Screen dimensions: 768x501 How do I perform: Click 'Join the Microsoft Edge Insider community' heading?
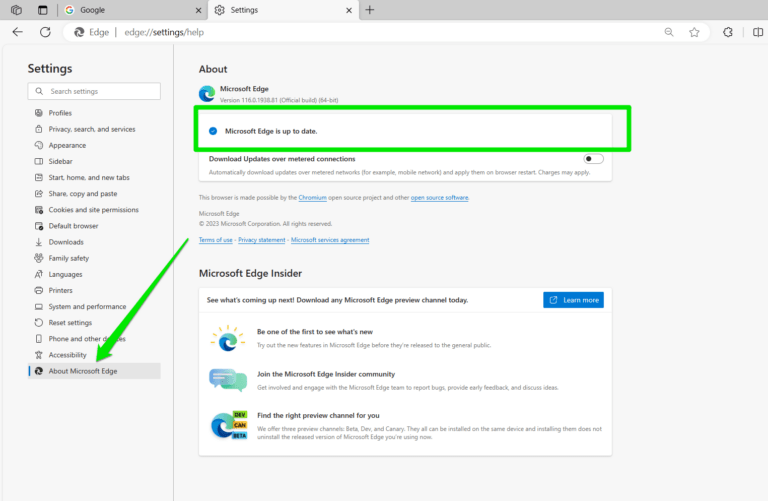click(326, 374)
